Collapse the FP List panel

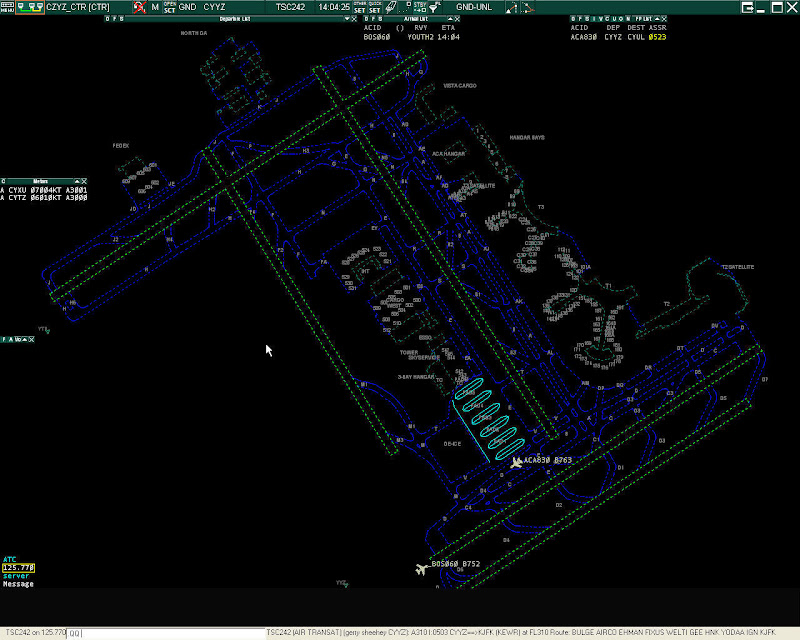(x=655, y=18)
